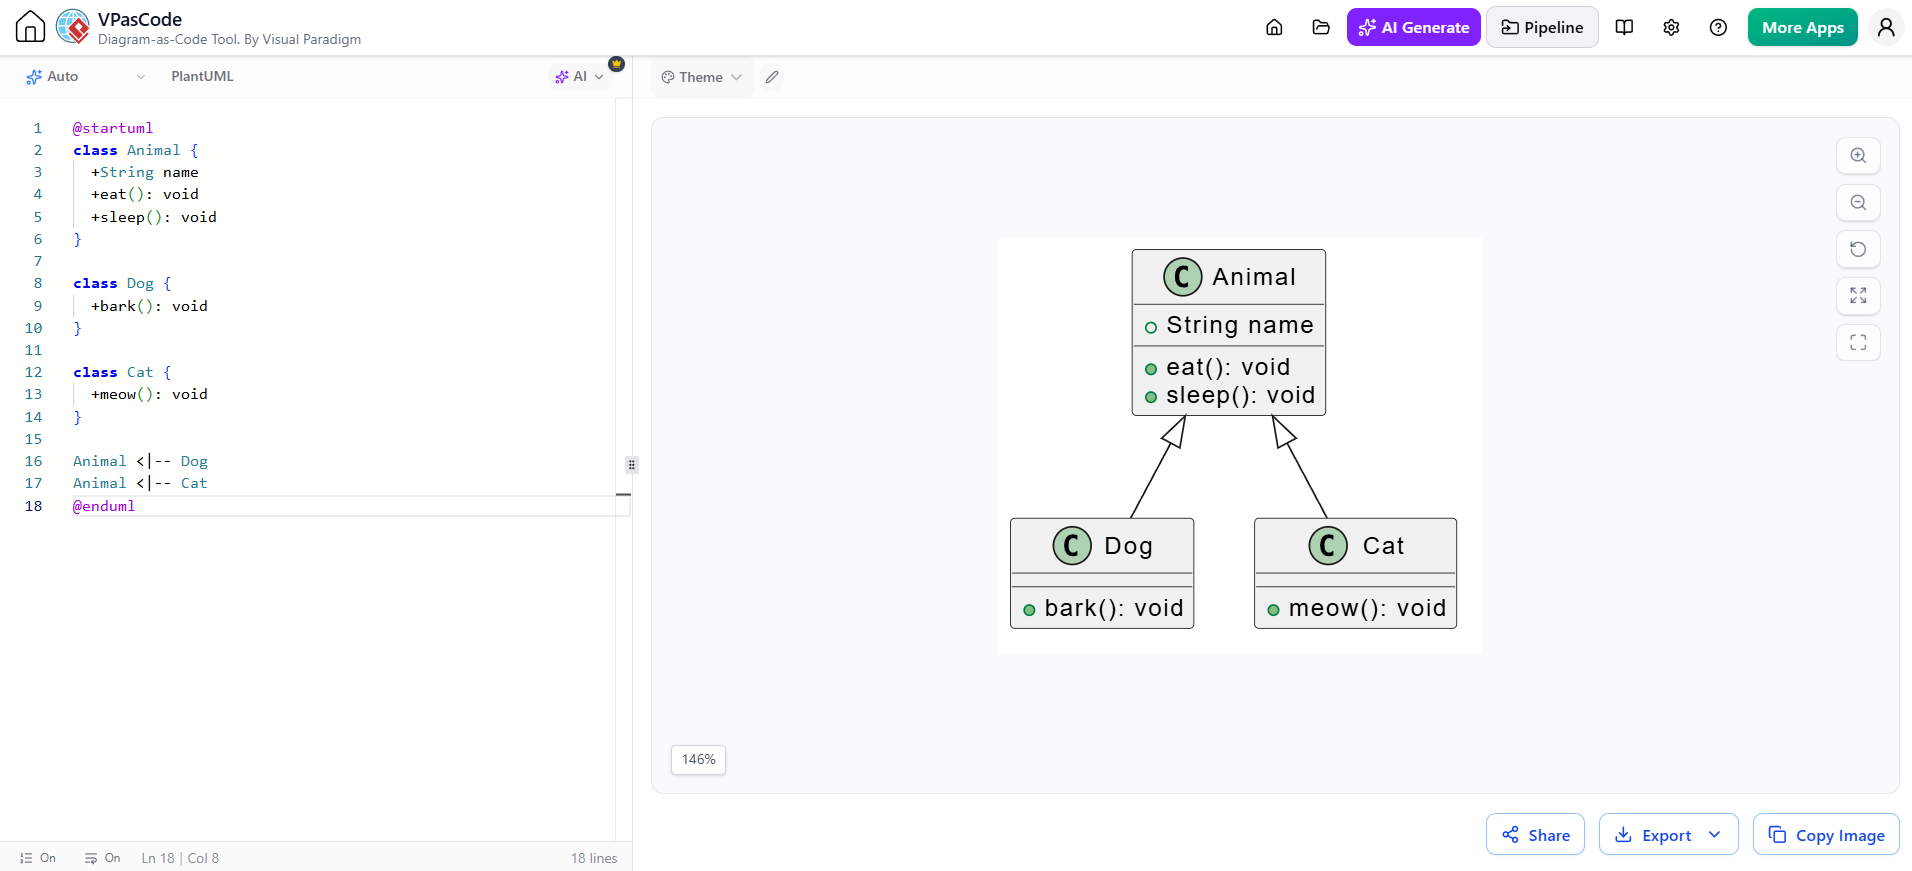Click the zoom in magnifier icon
Viewport: 1912px width, 871px height.
[x=1858, y=156]
